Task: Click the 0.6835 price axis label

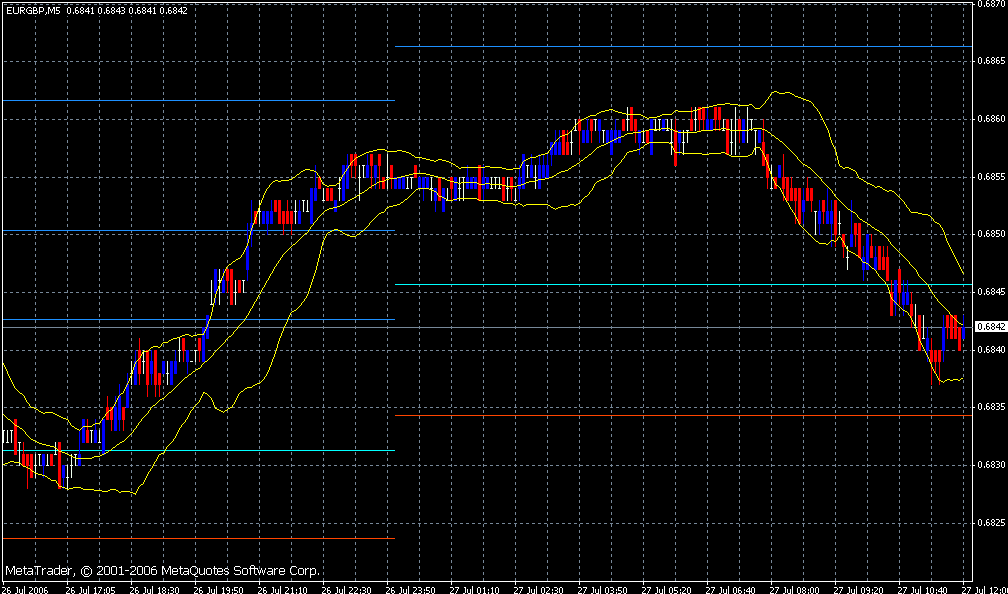Action: pos(991,407)
